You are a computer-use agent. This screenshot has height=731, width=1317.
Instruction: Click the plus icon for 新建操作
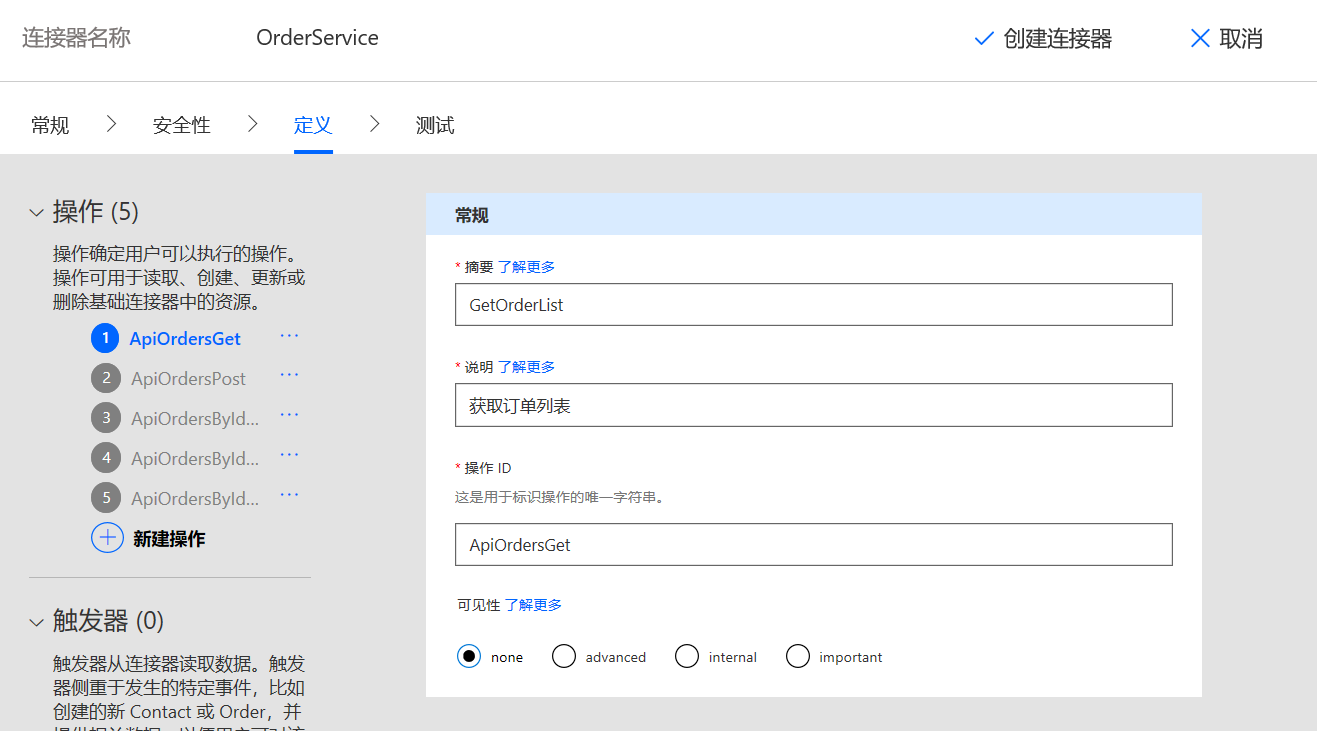pos(107,537)
